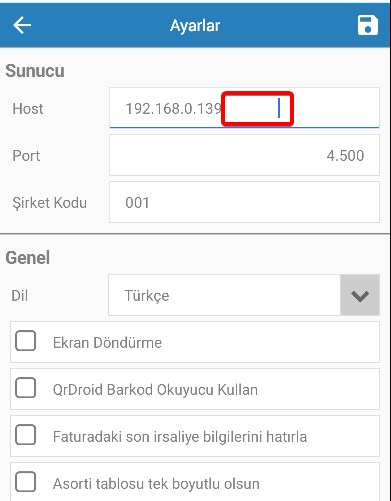The image size is (391, 501).
Task: Enable the QrDroid Barkod Okuyucu Kullan checkbox
Action: (x=26, y=388)
